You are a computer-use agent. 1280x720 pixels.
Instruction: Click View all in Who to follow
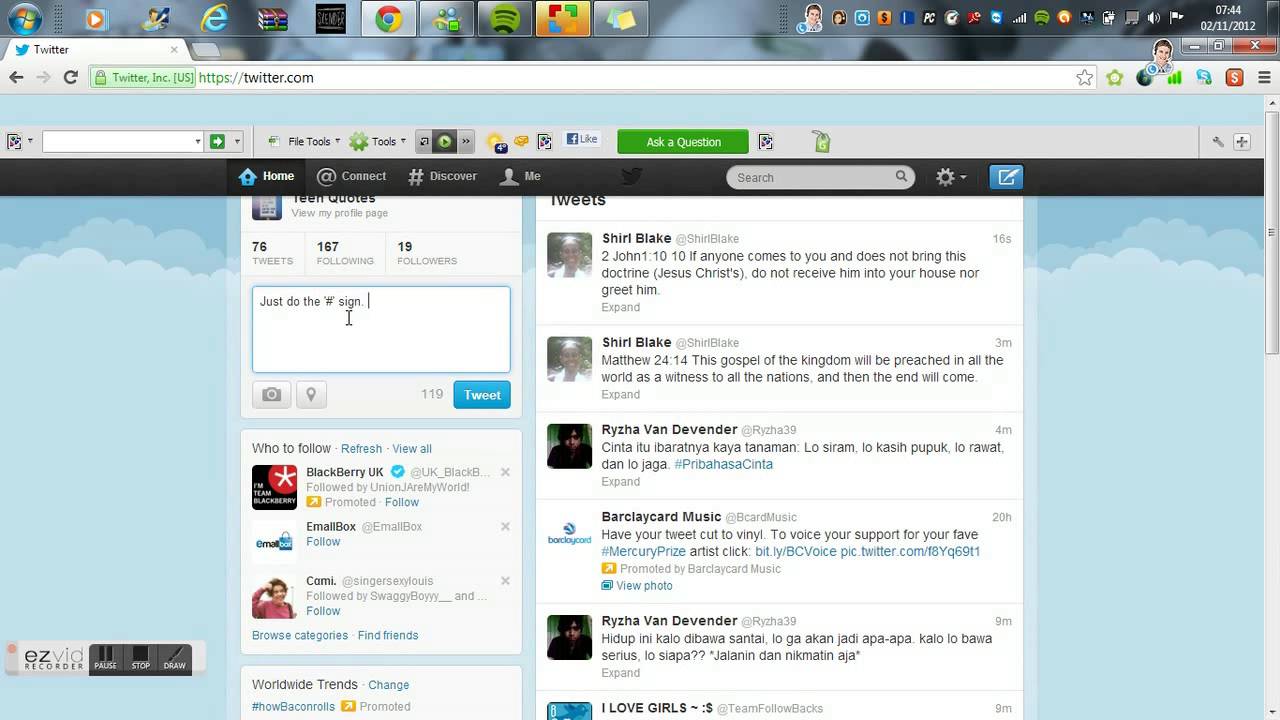[x=412, y=449]
